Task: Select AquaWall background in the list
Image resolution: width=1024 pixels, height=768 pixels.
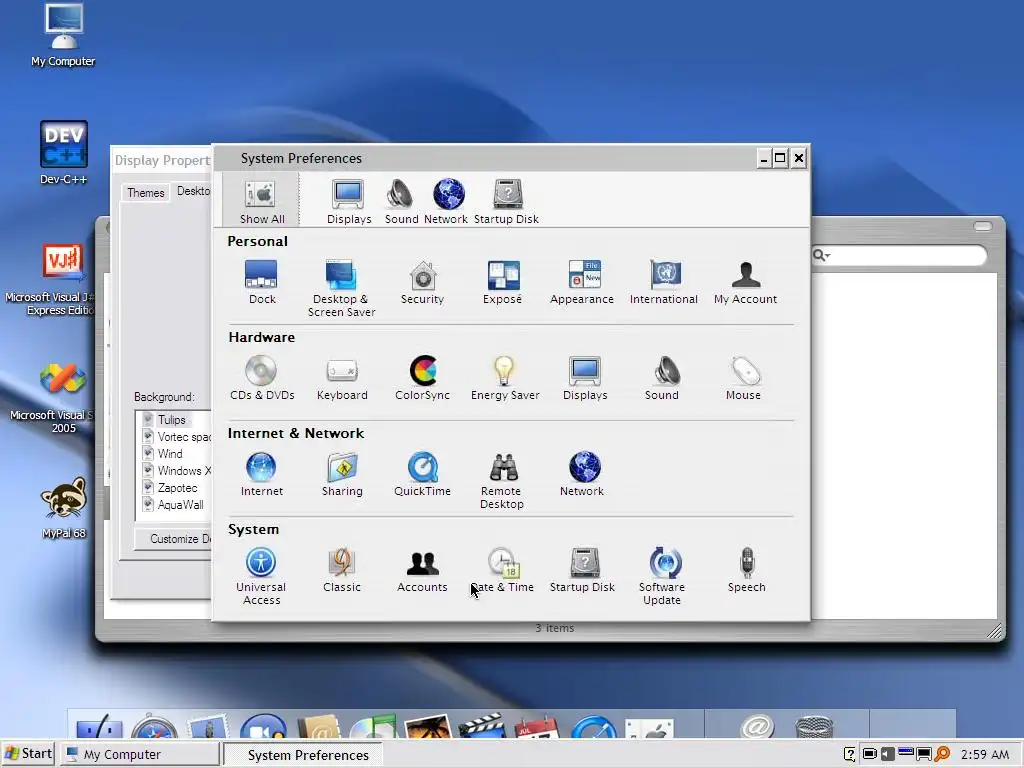Action: pyautogui.click(x=176, y=505)
